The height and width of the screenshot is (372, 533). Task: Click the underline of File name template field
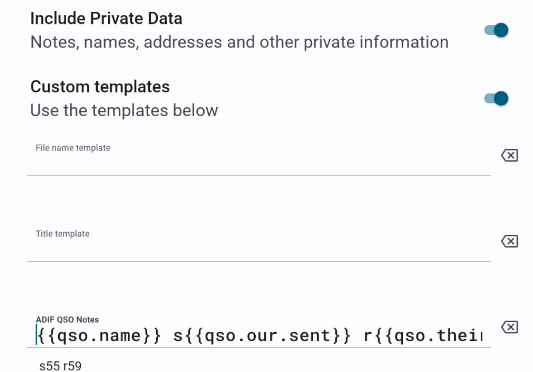[259, 175]
